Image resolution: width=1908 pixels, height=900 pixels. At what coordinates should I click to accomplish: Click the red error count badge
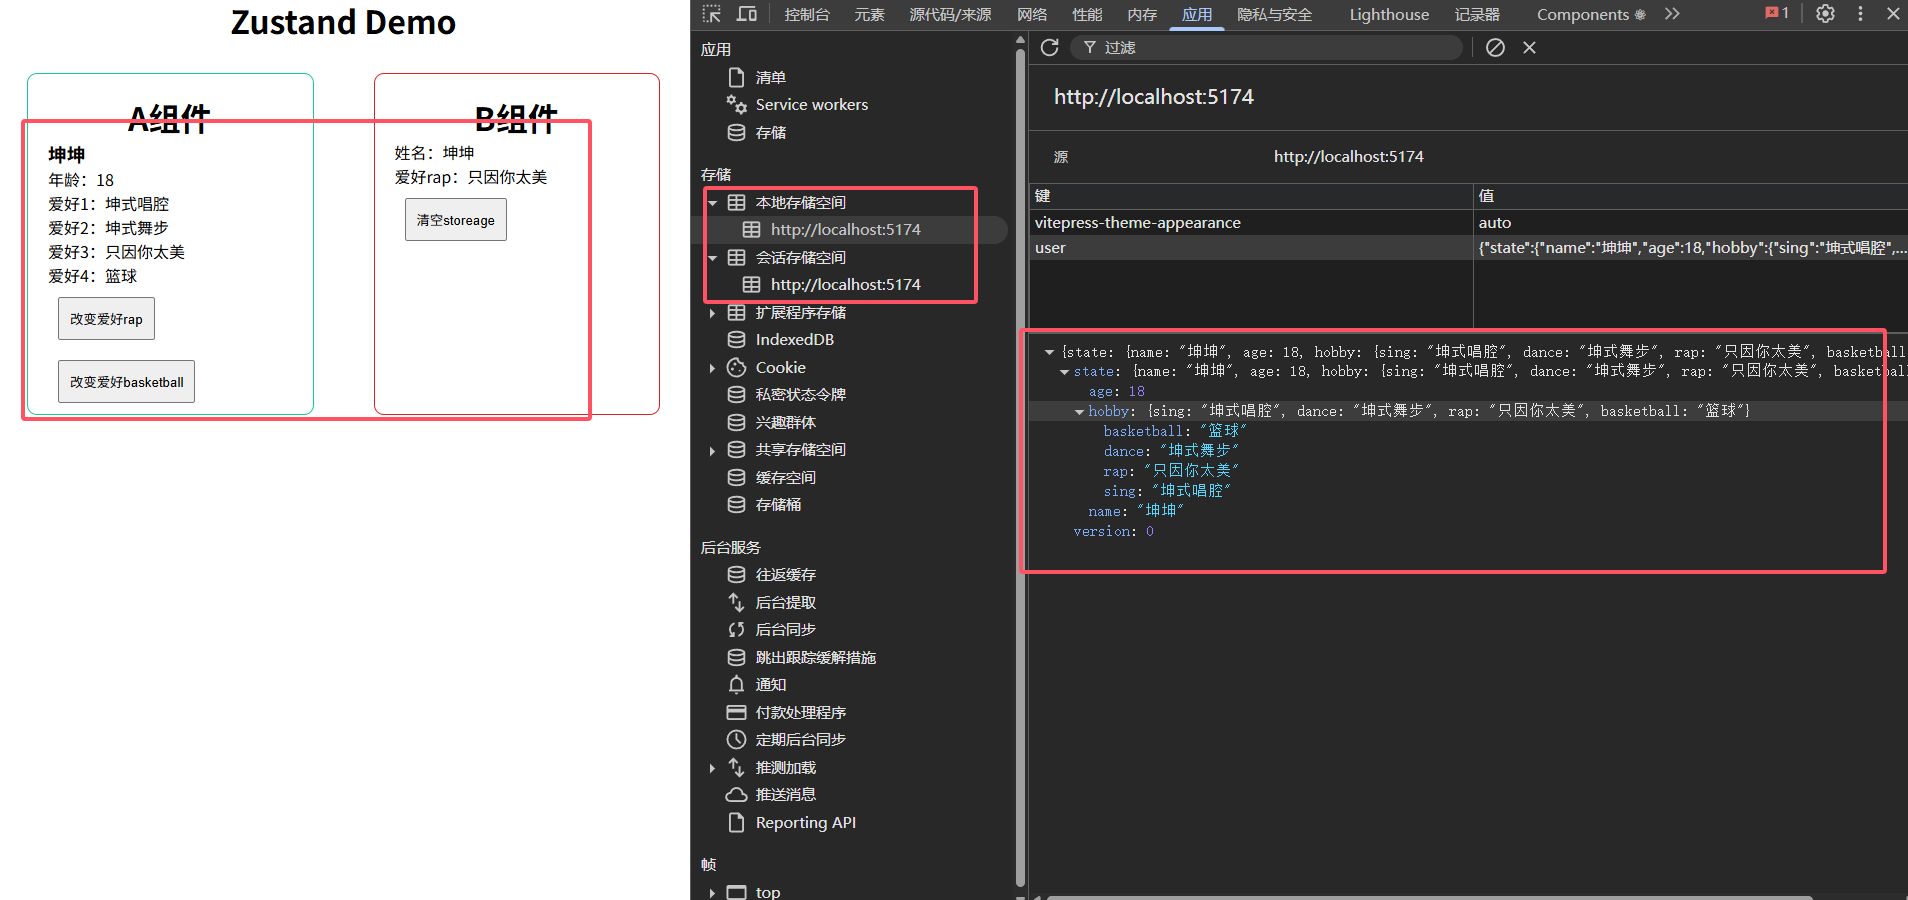(1777, 13)
